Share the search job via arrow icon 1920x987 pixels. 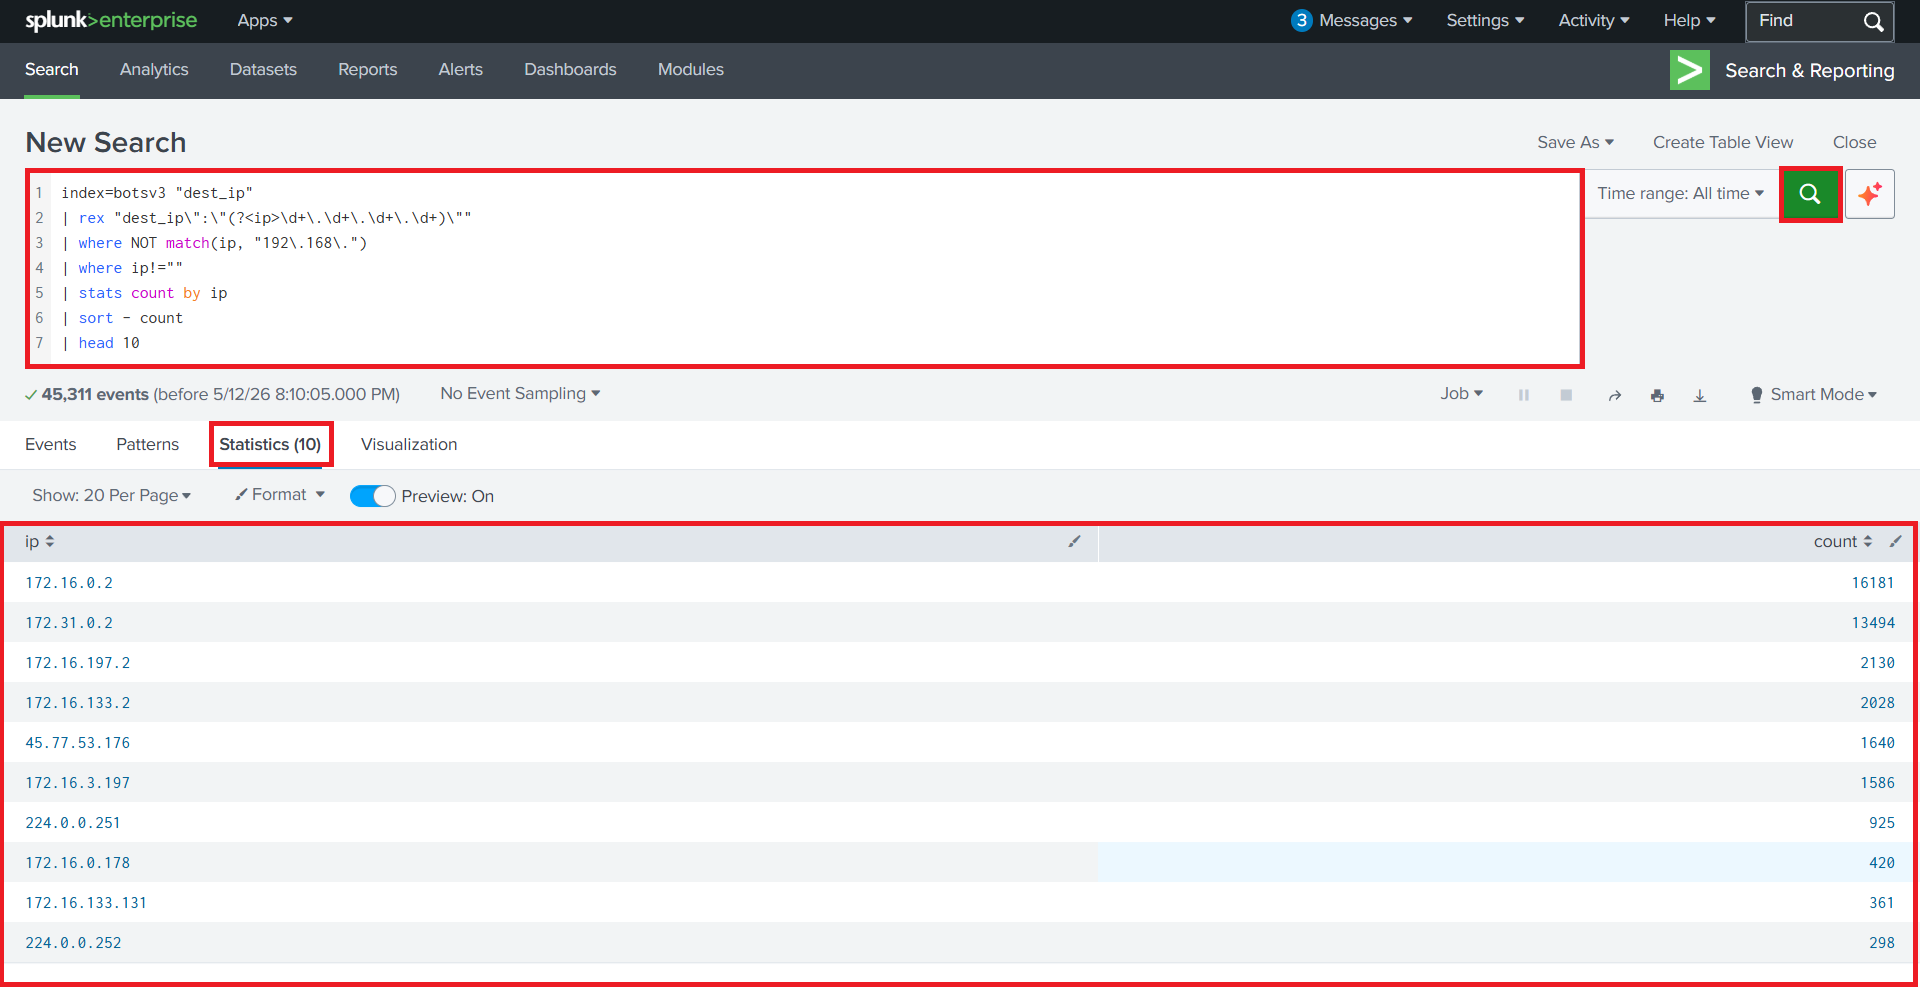click(x=1614, y=395)
